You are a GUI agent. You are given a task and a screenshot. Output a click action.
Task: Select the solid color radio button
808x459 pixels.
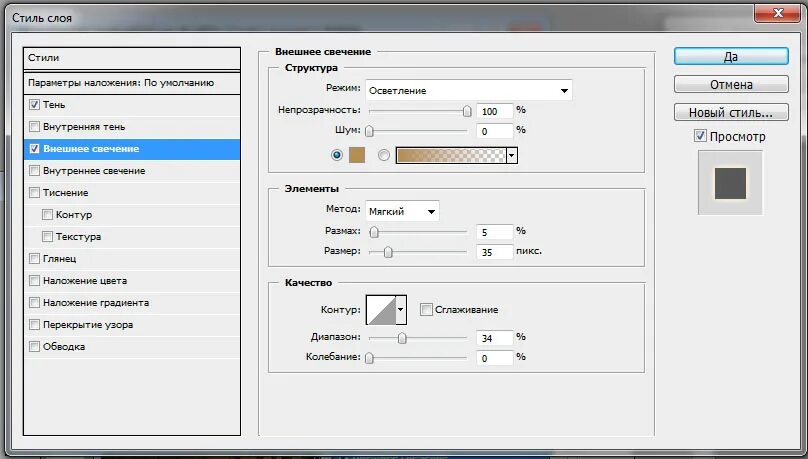pos(337,155)
